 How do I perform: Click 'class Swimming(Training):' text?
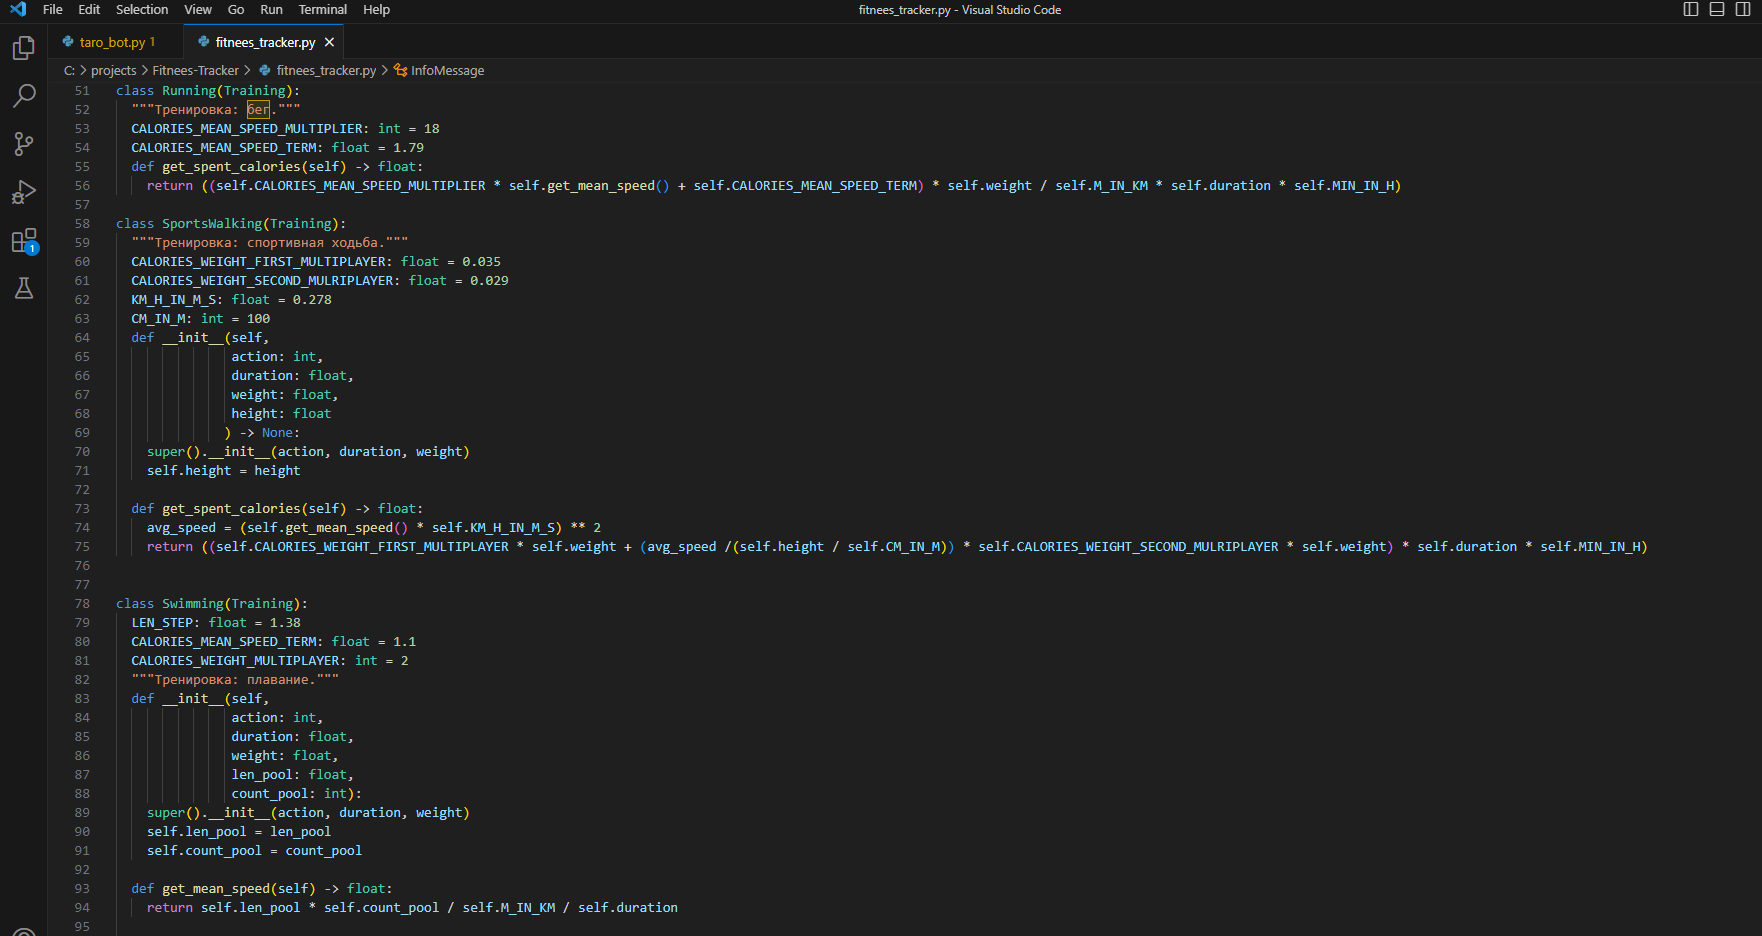pos(212,603)
